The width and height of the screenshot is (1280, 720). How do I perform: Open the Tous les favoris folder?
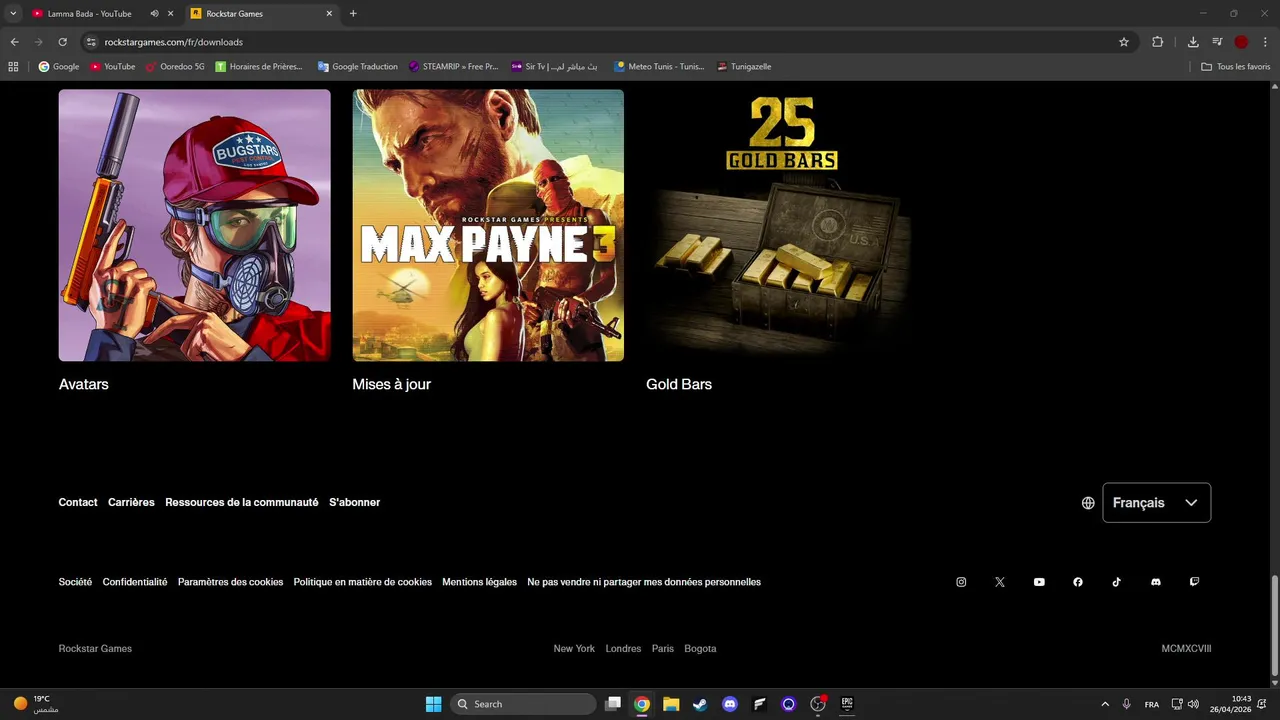[x=1236, y=67]
